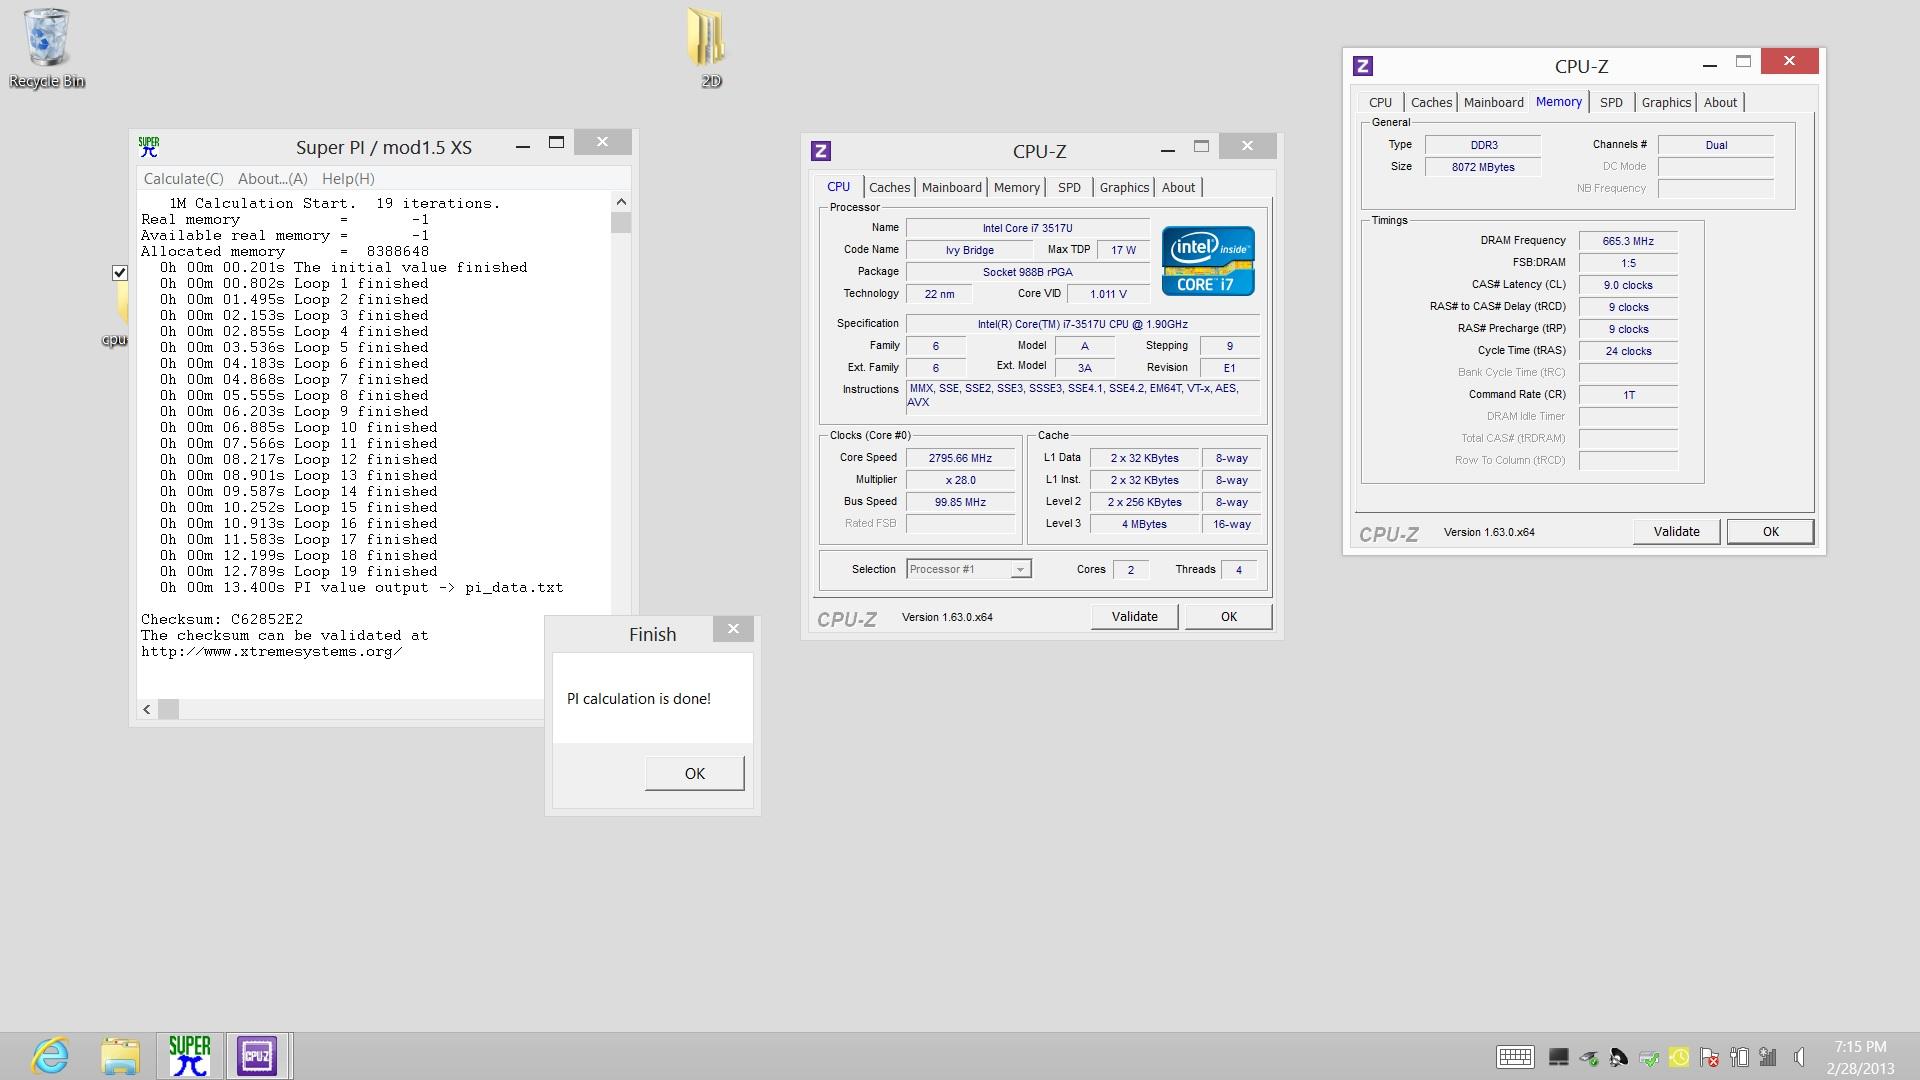Image resolution: width=1920 pixels, height=1080 pixels.
Task: Click the Checksum: C62852E2 line in Super PI
Action: 222,619
